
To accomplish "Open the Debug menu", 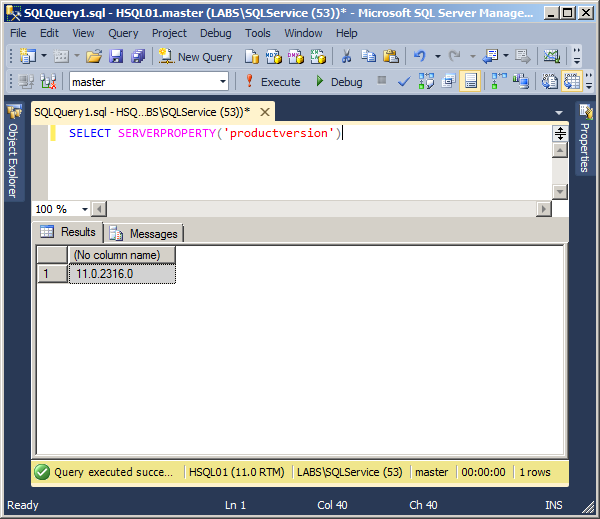I will pos(215,33).
